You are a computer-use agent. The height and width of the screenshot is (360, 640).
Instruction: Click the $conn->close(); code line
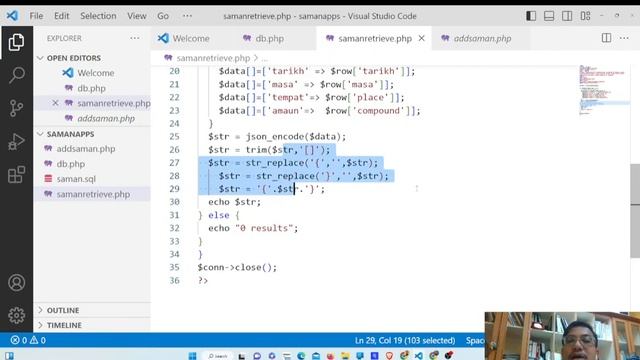point(237,267)
